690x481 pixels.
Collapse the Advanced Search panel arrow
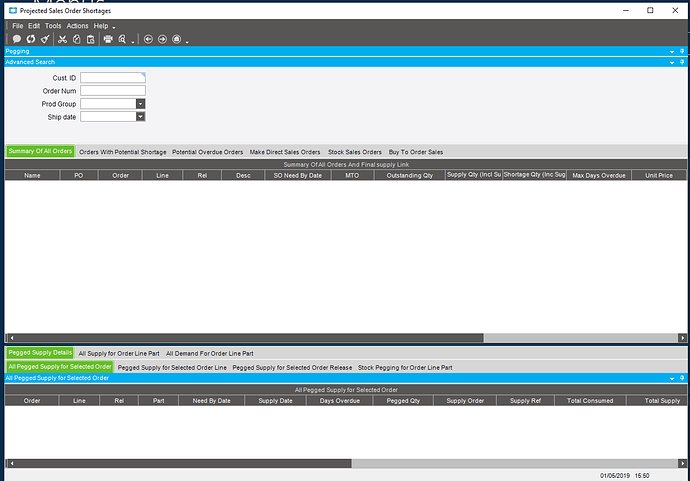(672, 62)
